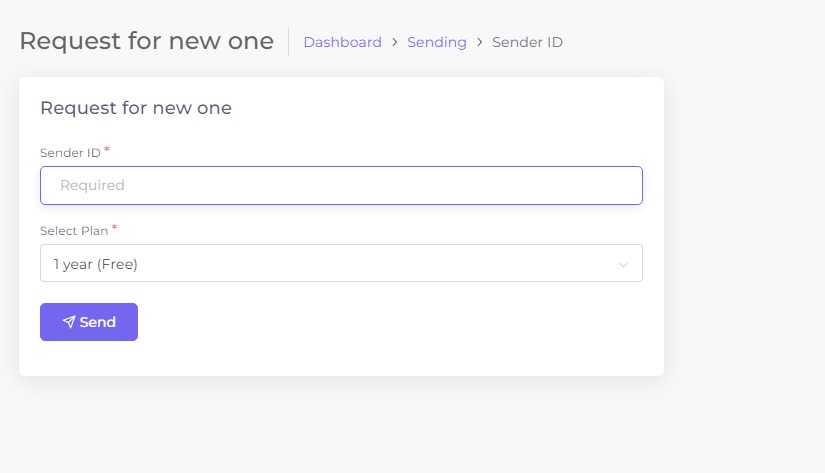Submit the form with the Send button
Screen dimensions: 825x473
coord(89,322)
